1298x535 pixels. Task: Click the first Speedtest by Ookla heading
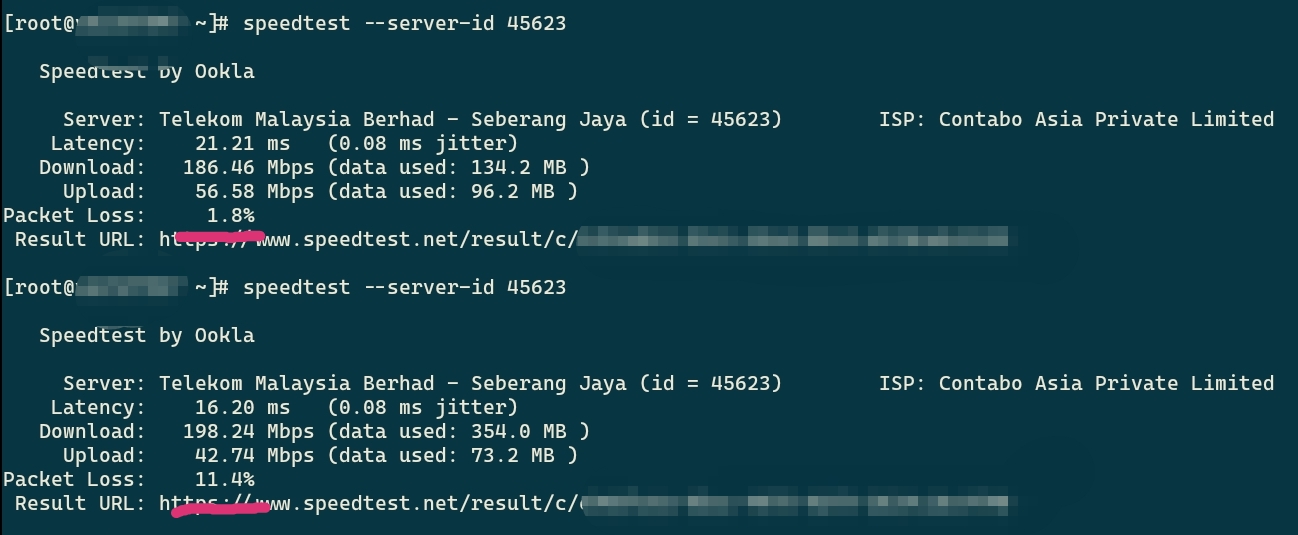147,71
